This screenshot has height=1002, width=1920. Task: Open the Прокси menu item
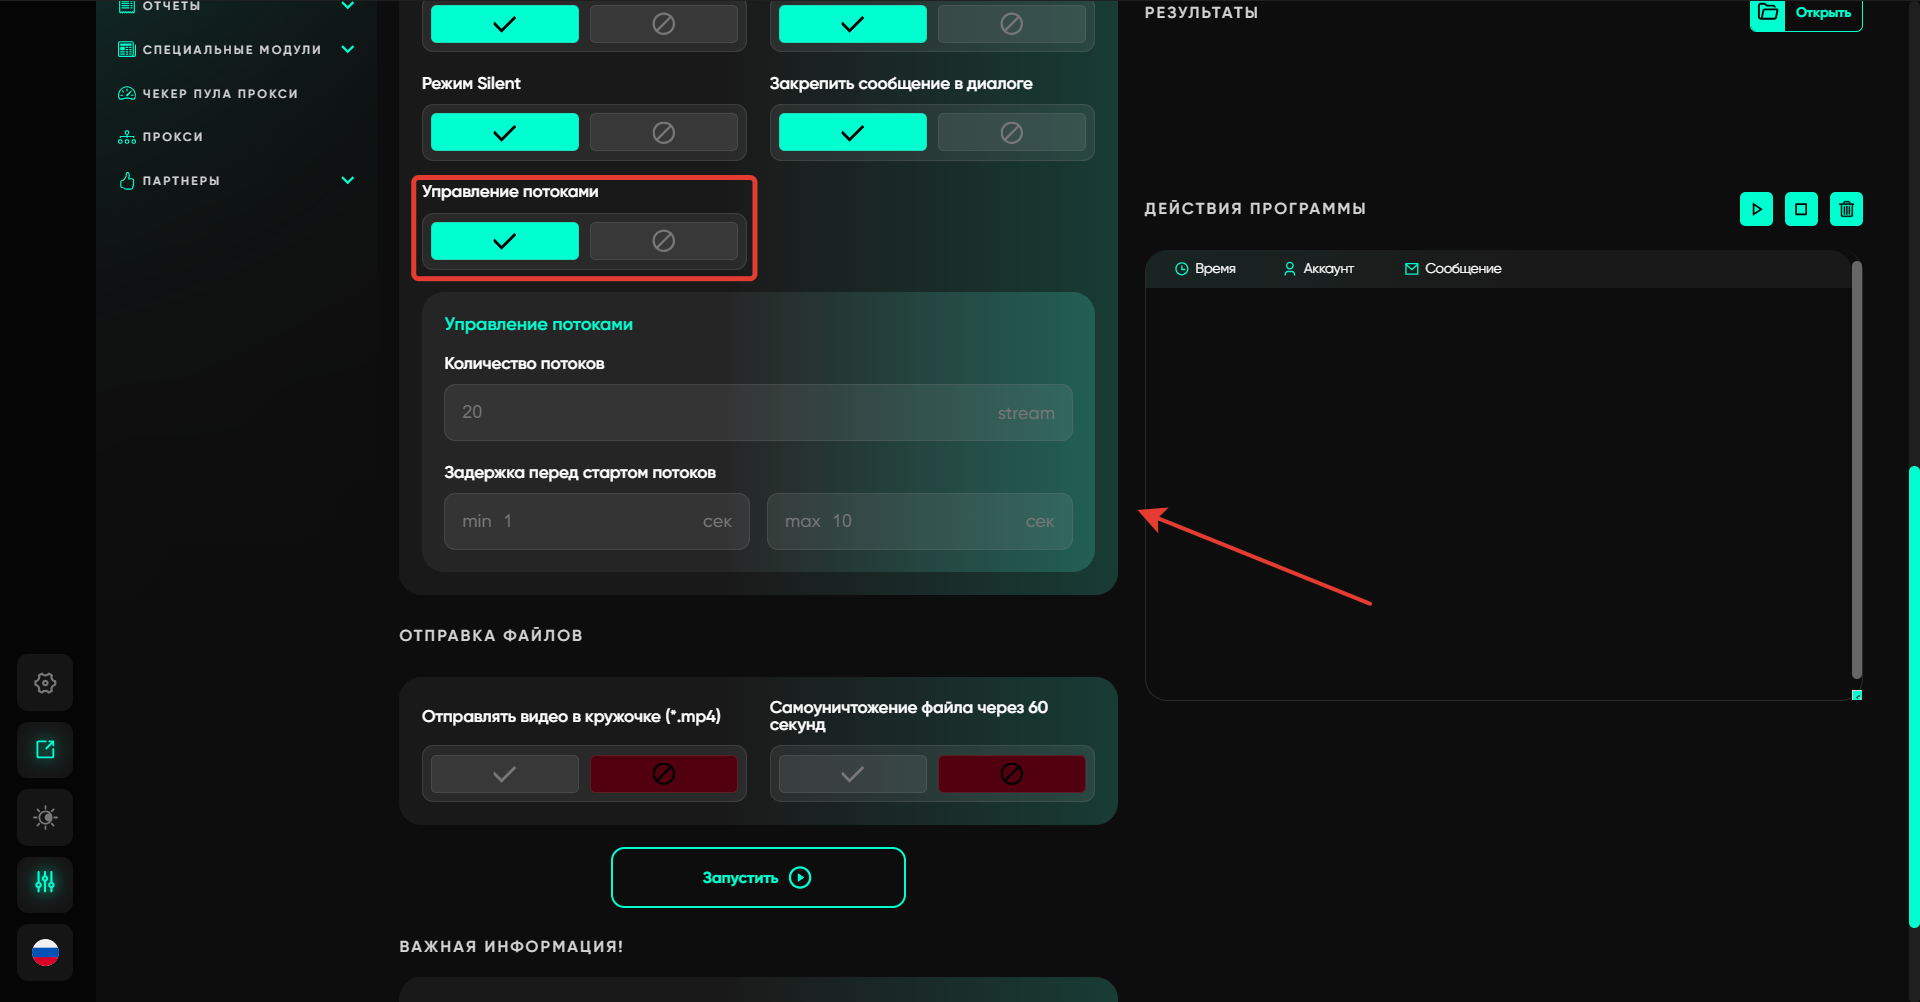coord(172,137)
